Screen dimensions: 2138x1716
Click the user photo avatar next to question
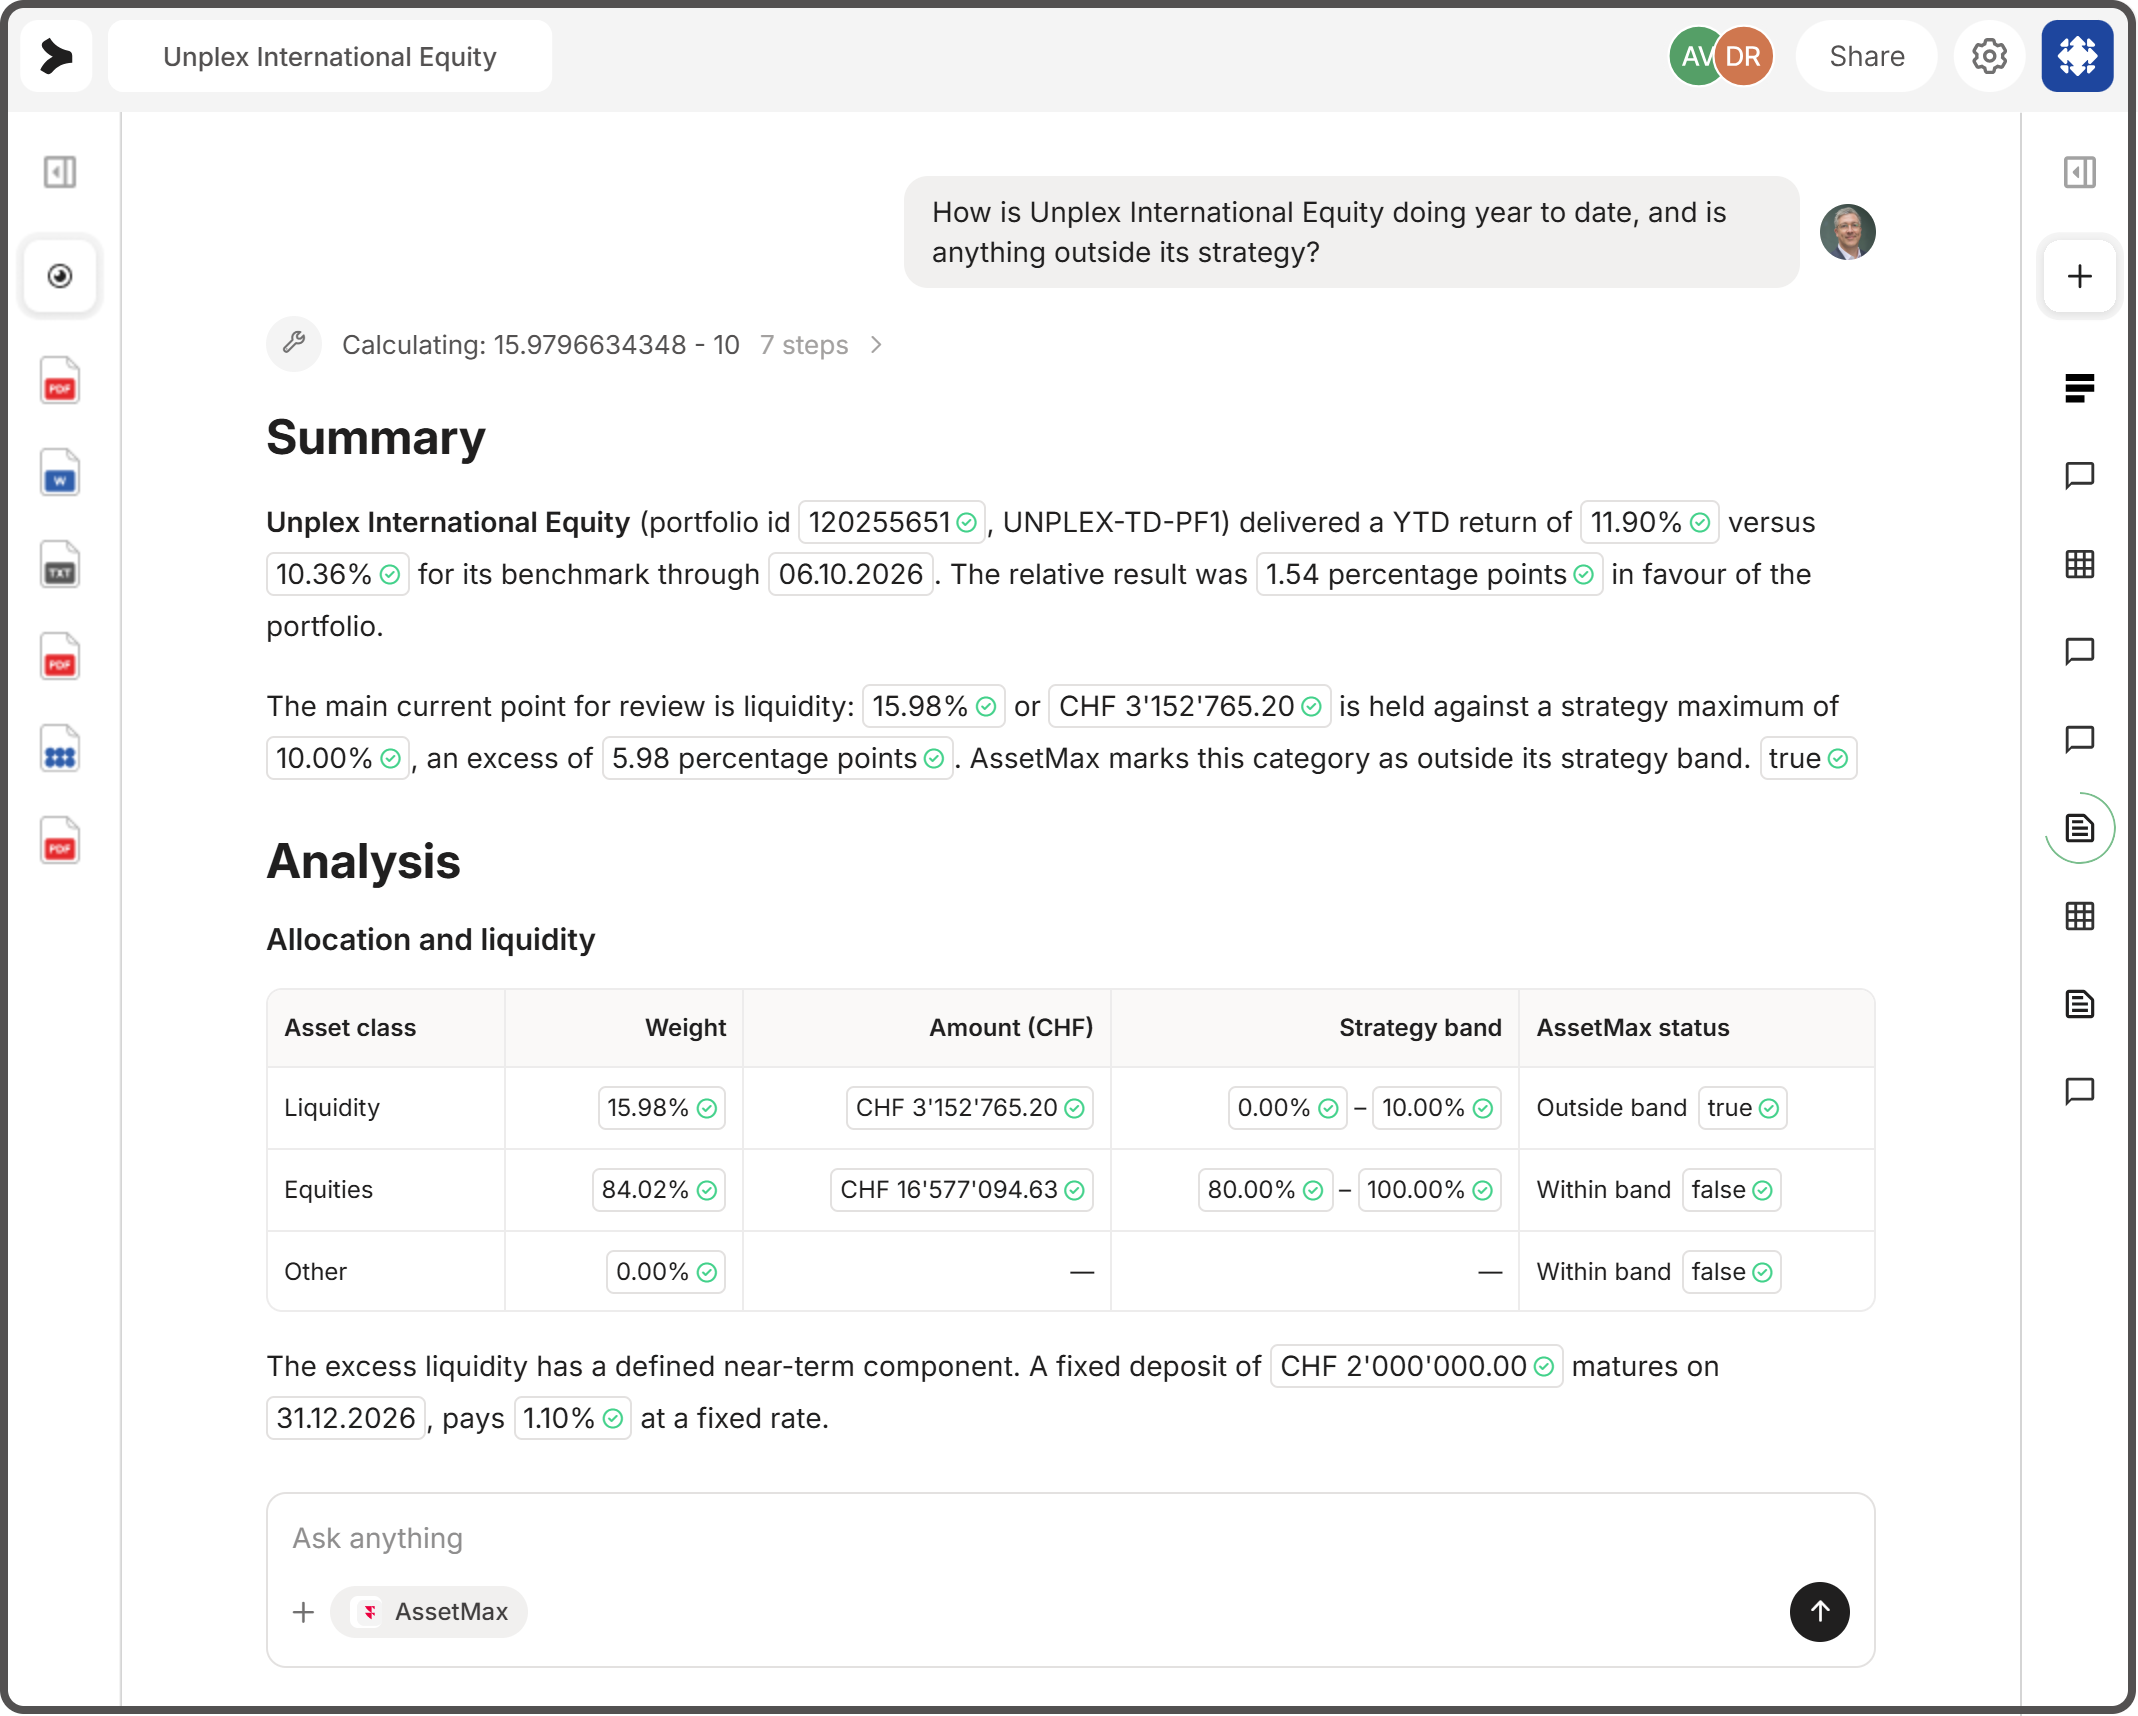coord(1848,232)
